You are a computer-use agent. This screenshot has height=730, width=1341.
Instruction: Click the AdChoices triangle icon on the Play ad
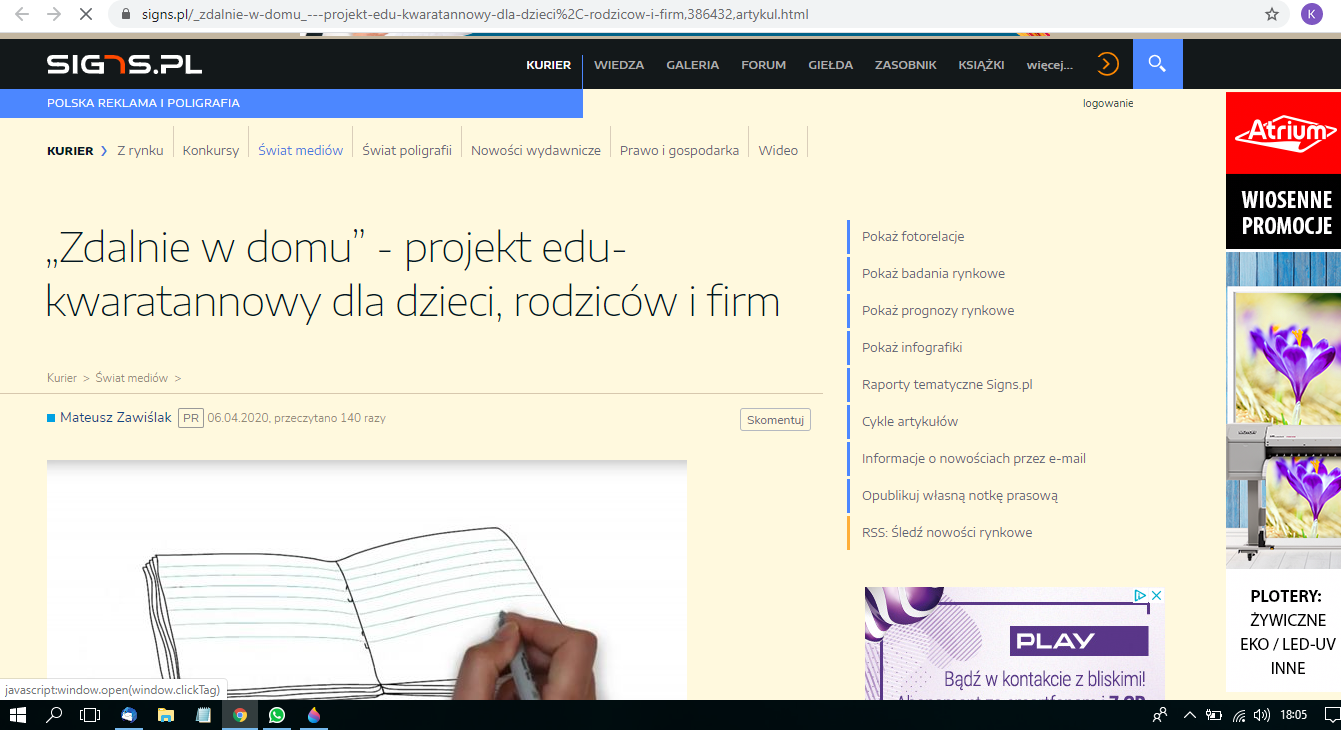click(x=1140, y=595)
